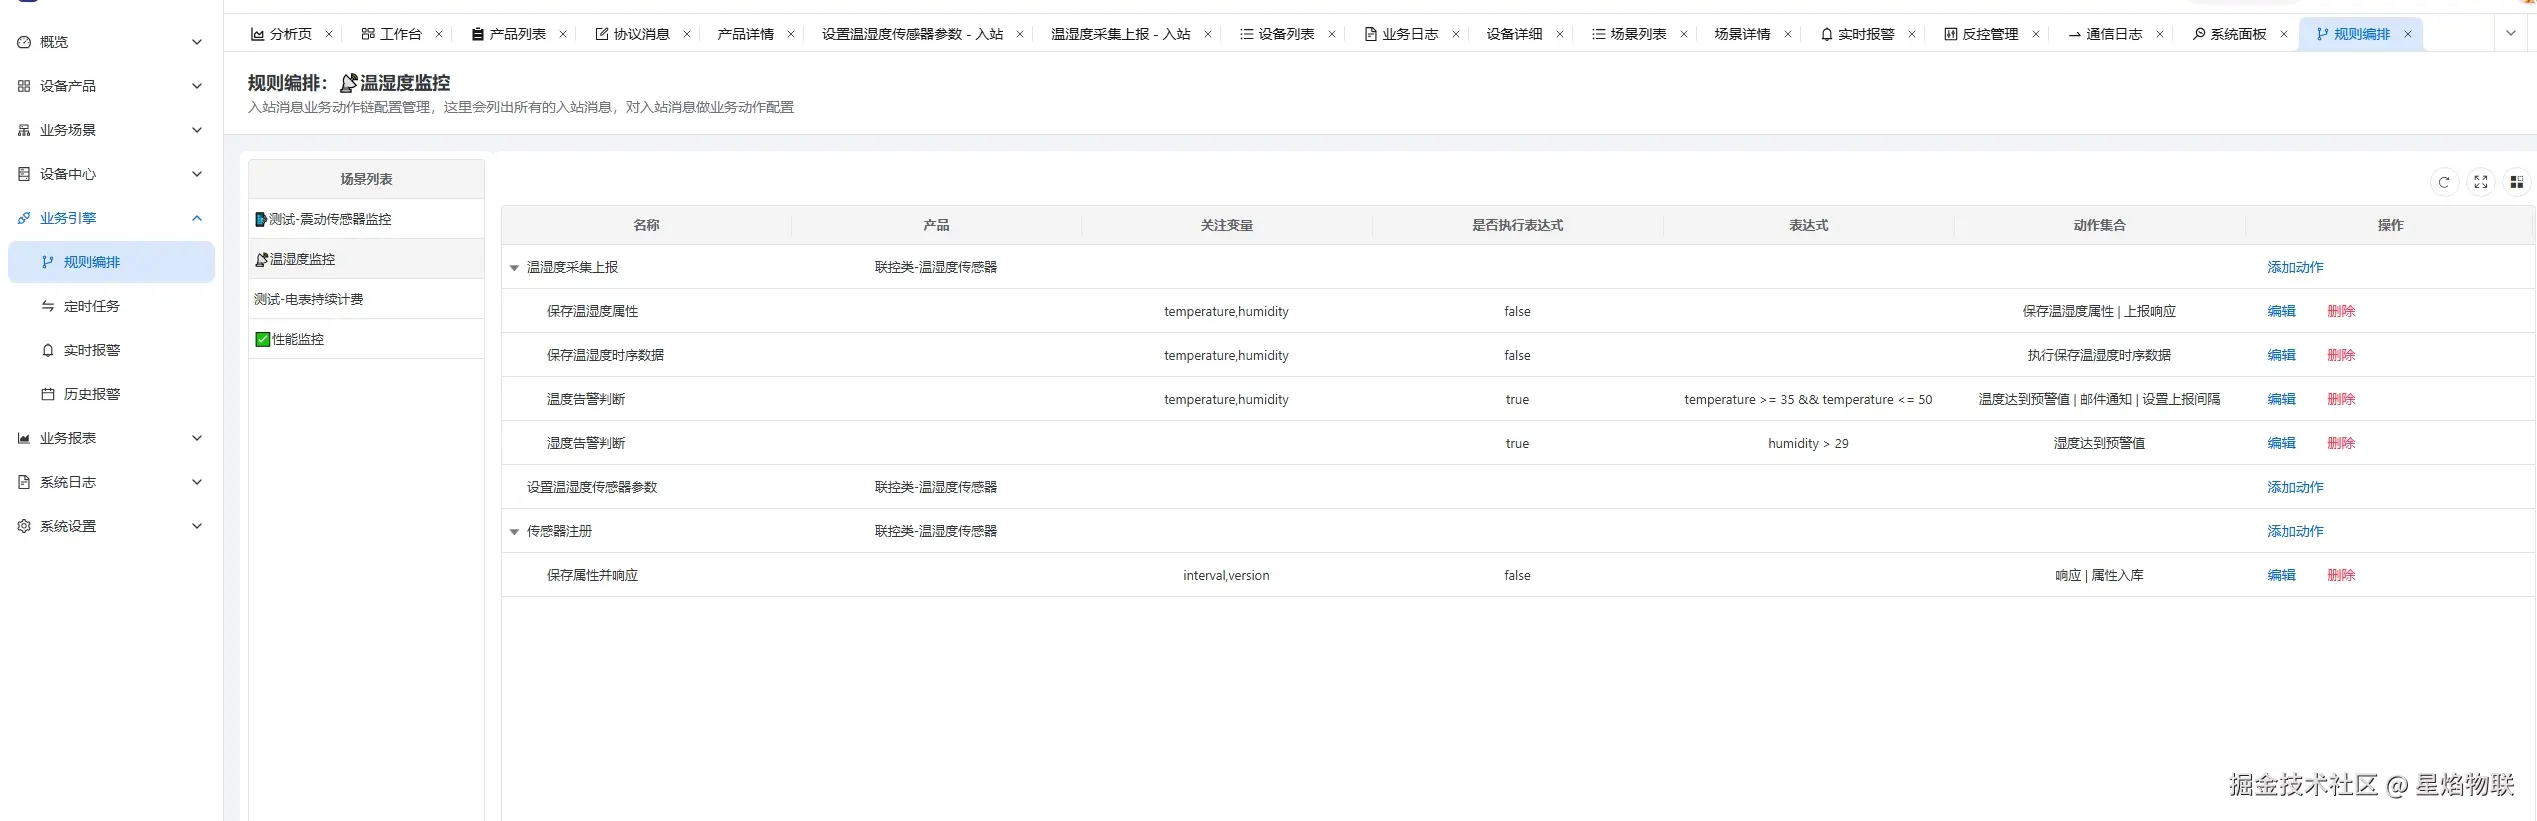Close the 协议消息 tab
The image size is (2537, 821).
coord(687,34)
